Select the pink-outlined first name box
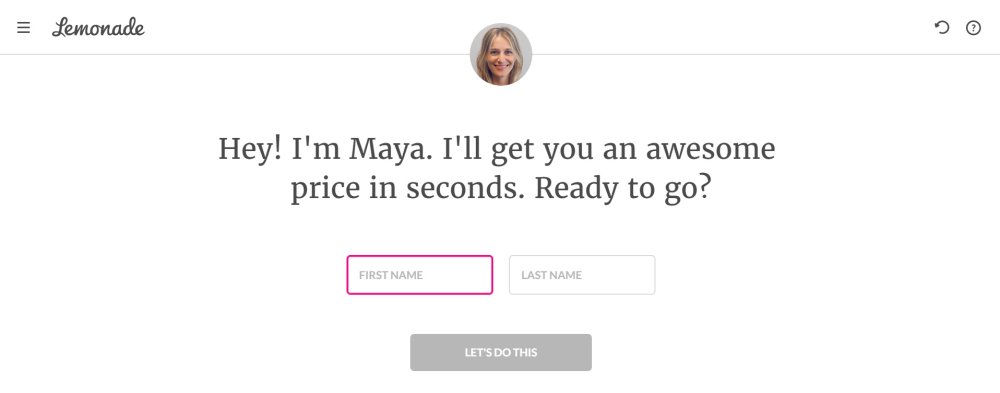The height and width of the screenshot is (393, 1000). (420, 275)
